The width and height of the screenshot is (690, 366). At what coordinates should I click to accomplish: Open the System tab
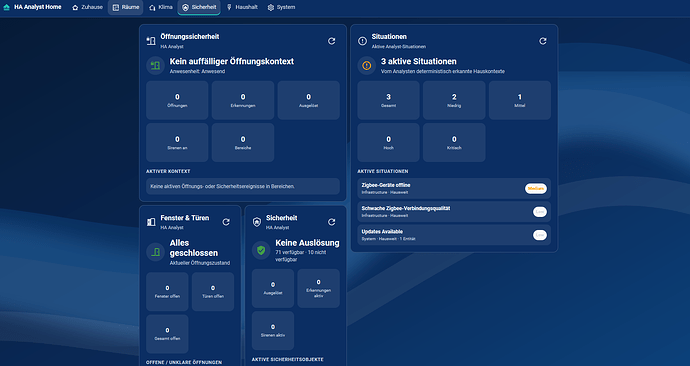(x=281, y=7)
